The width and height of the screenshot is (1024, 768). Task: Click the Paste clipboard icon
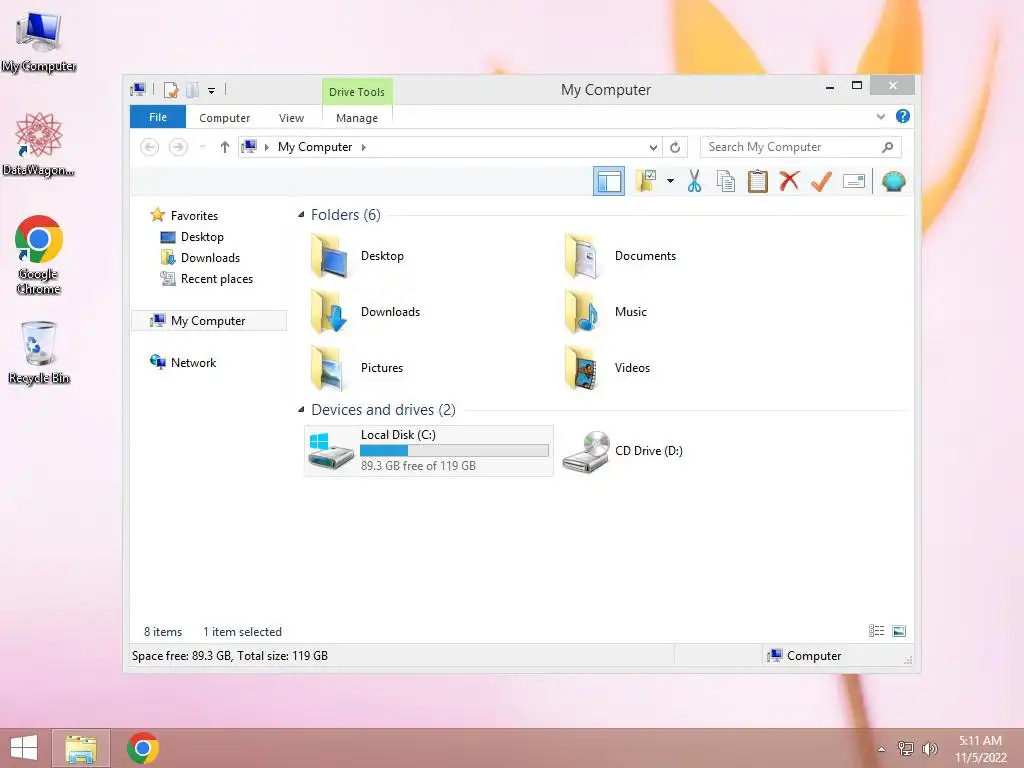point(758,181)
